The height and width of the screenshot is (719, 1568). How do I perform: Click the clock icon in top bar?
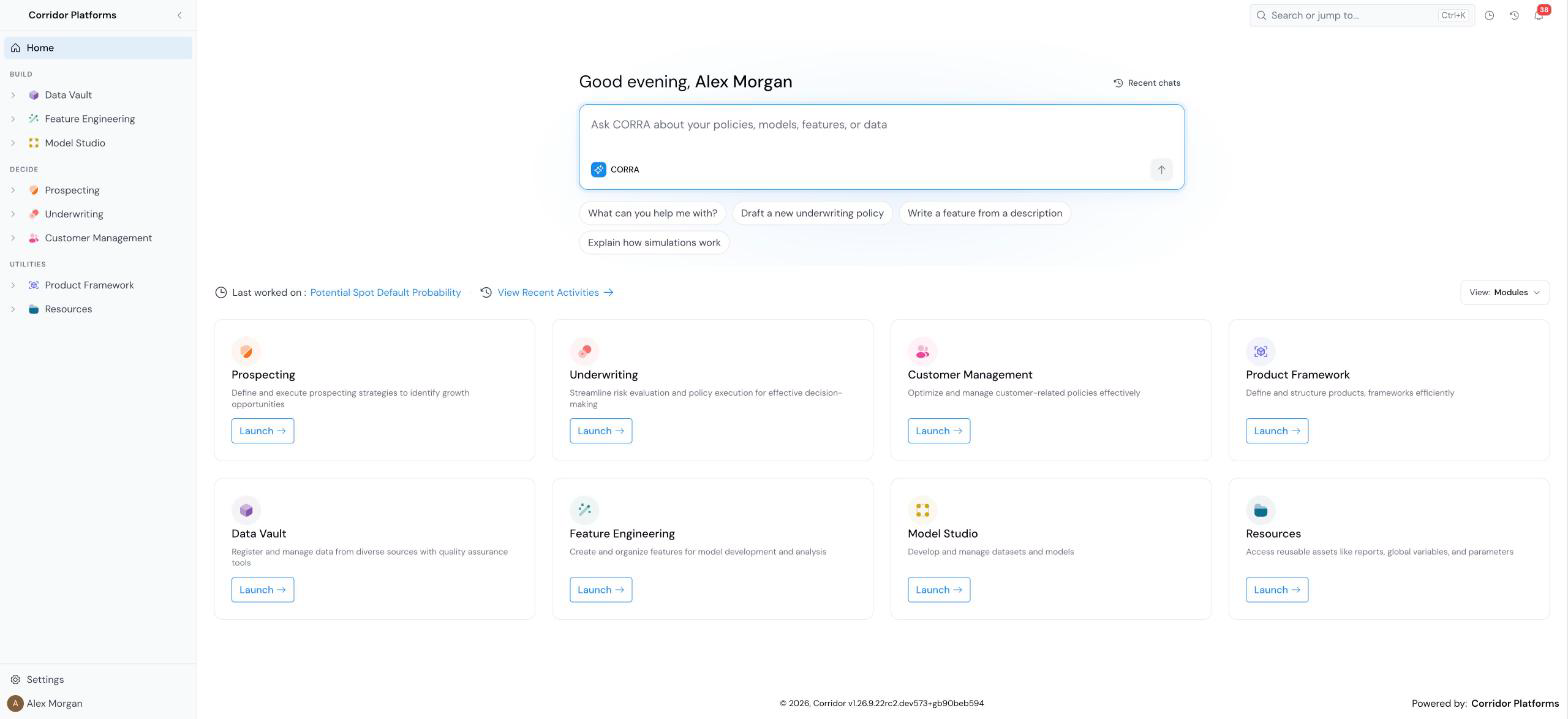point(1489,15)
